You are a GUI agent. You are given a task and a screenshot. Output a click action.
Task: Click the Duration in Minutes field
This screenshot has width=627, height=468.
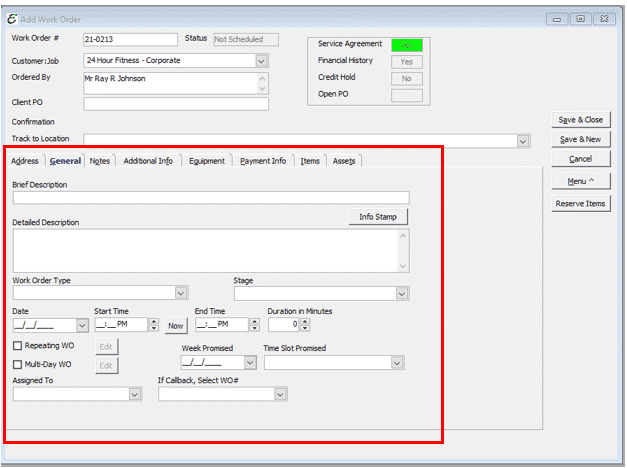[x=284, y=324]
